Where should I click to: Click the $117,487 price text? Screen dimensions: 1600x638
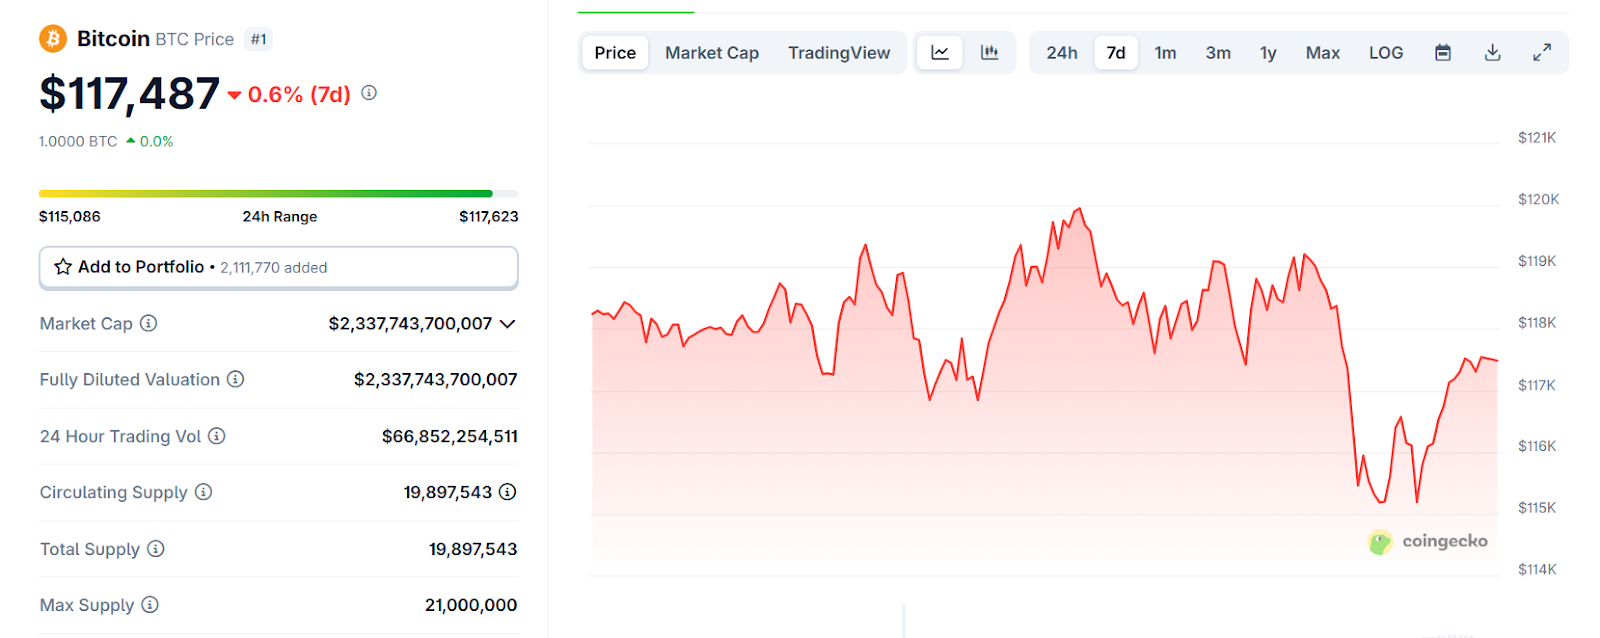[129, 94]
